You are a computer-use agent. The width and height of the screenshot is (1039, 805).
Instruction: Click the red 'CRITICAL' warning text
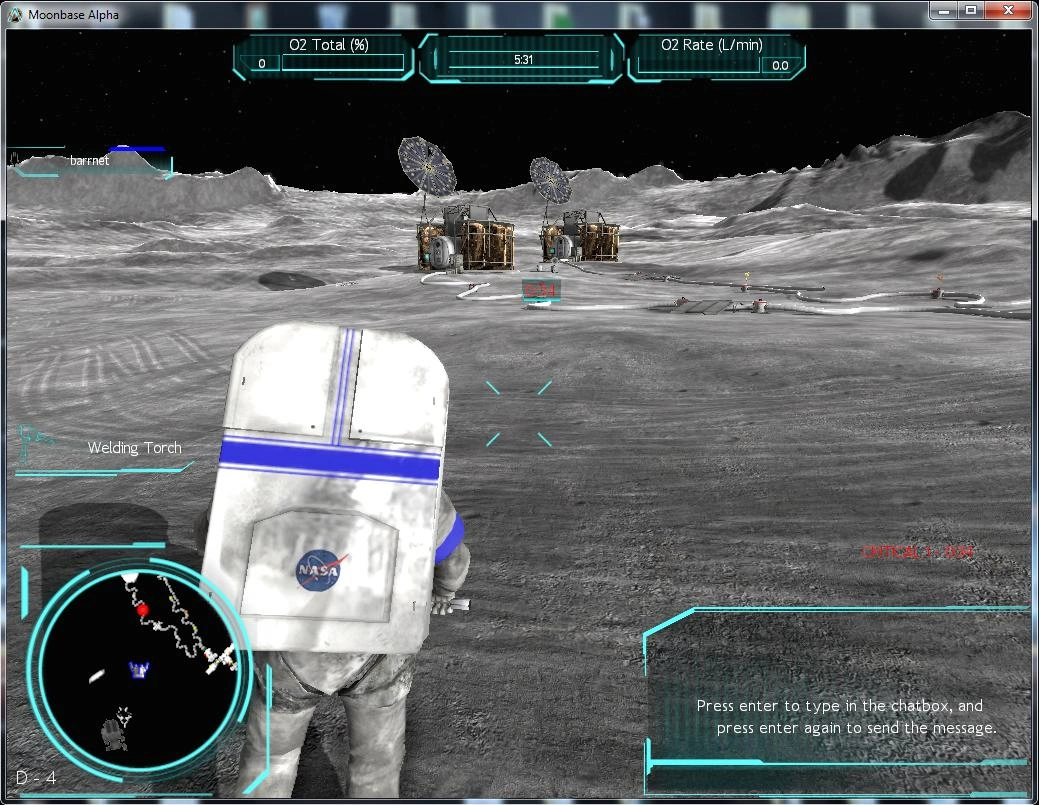pos(918,552)
